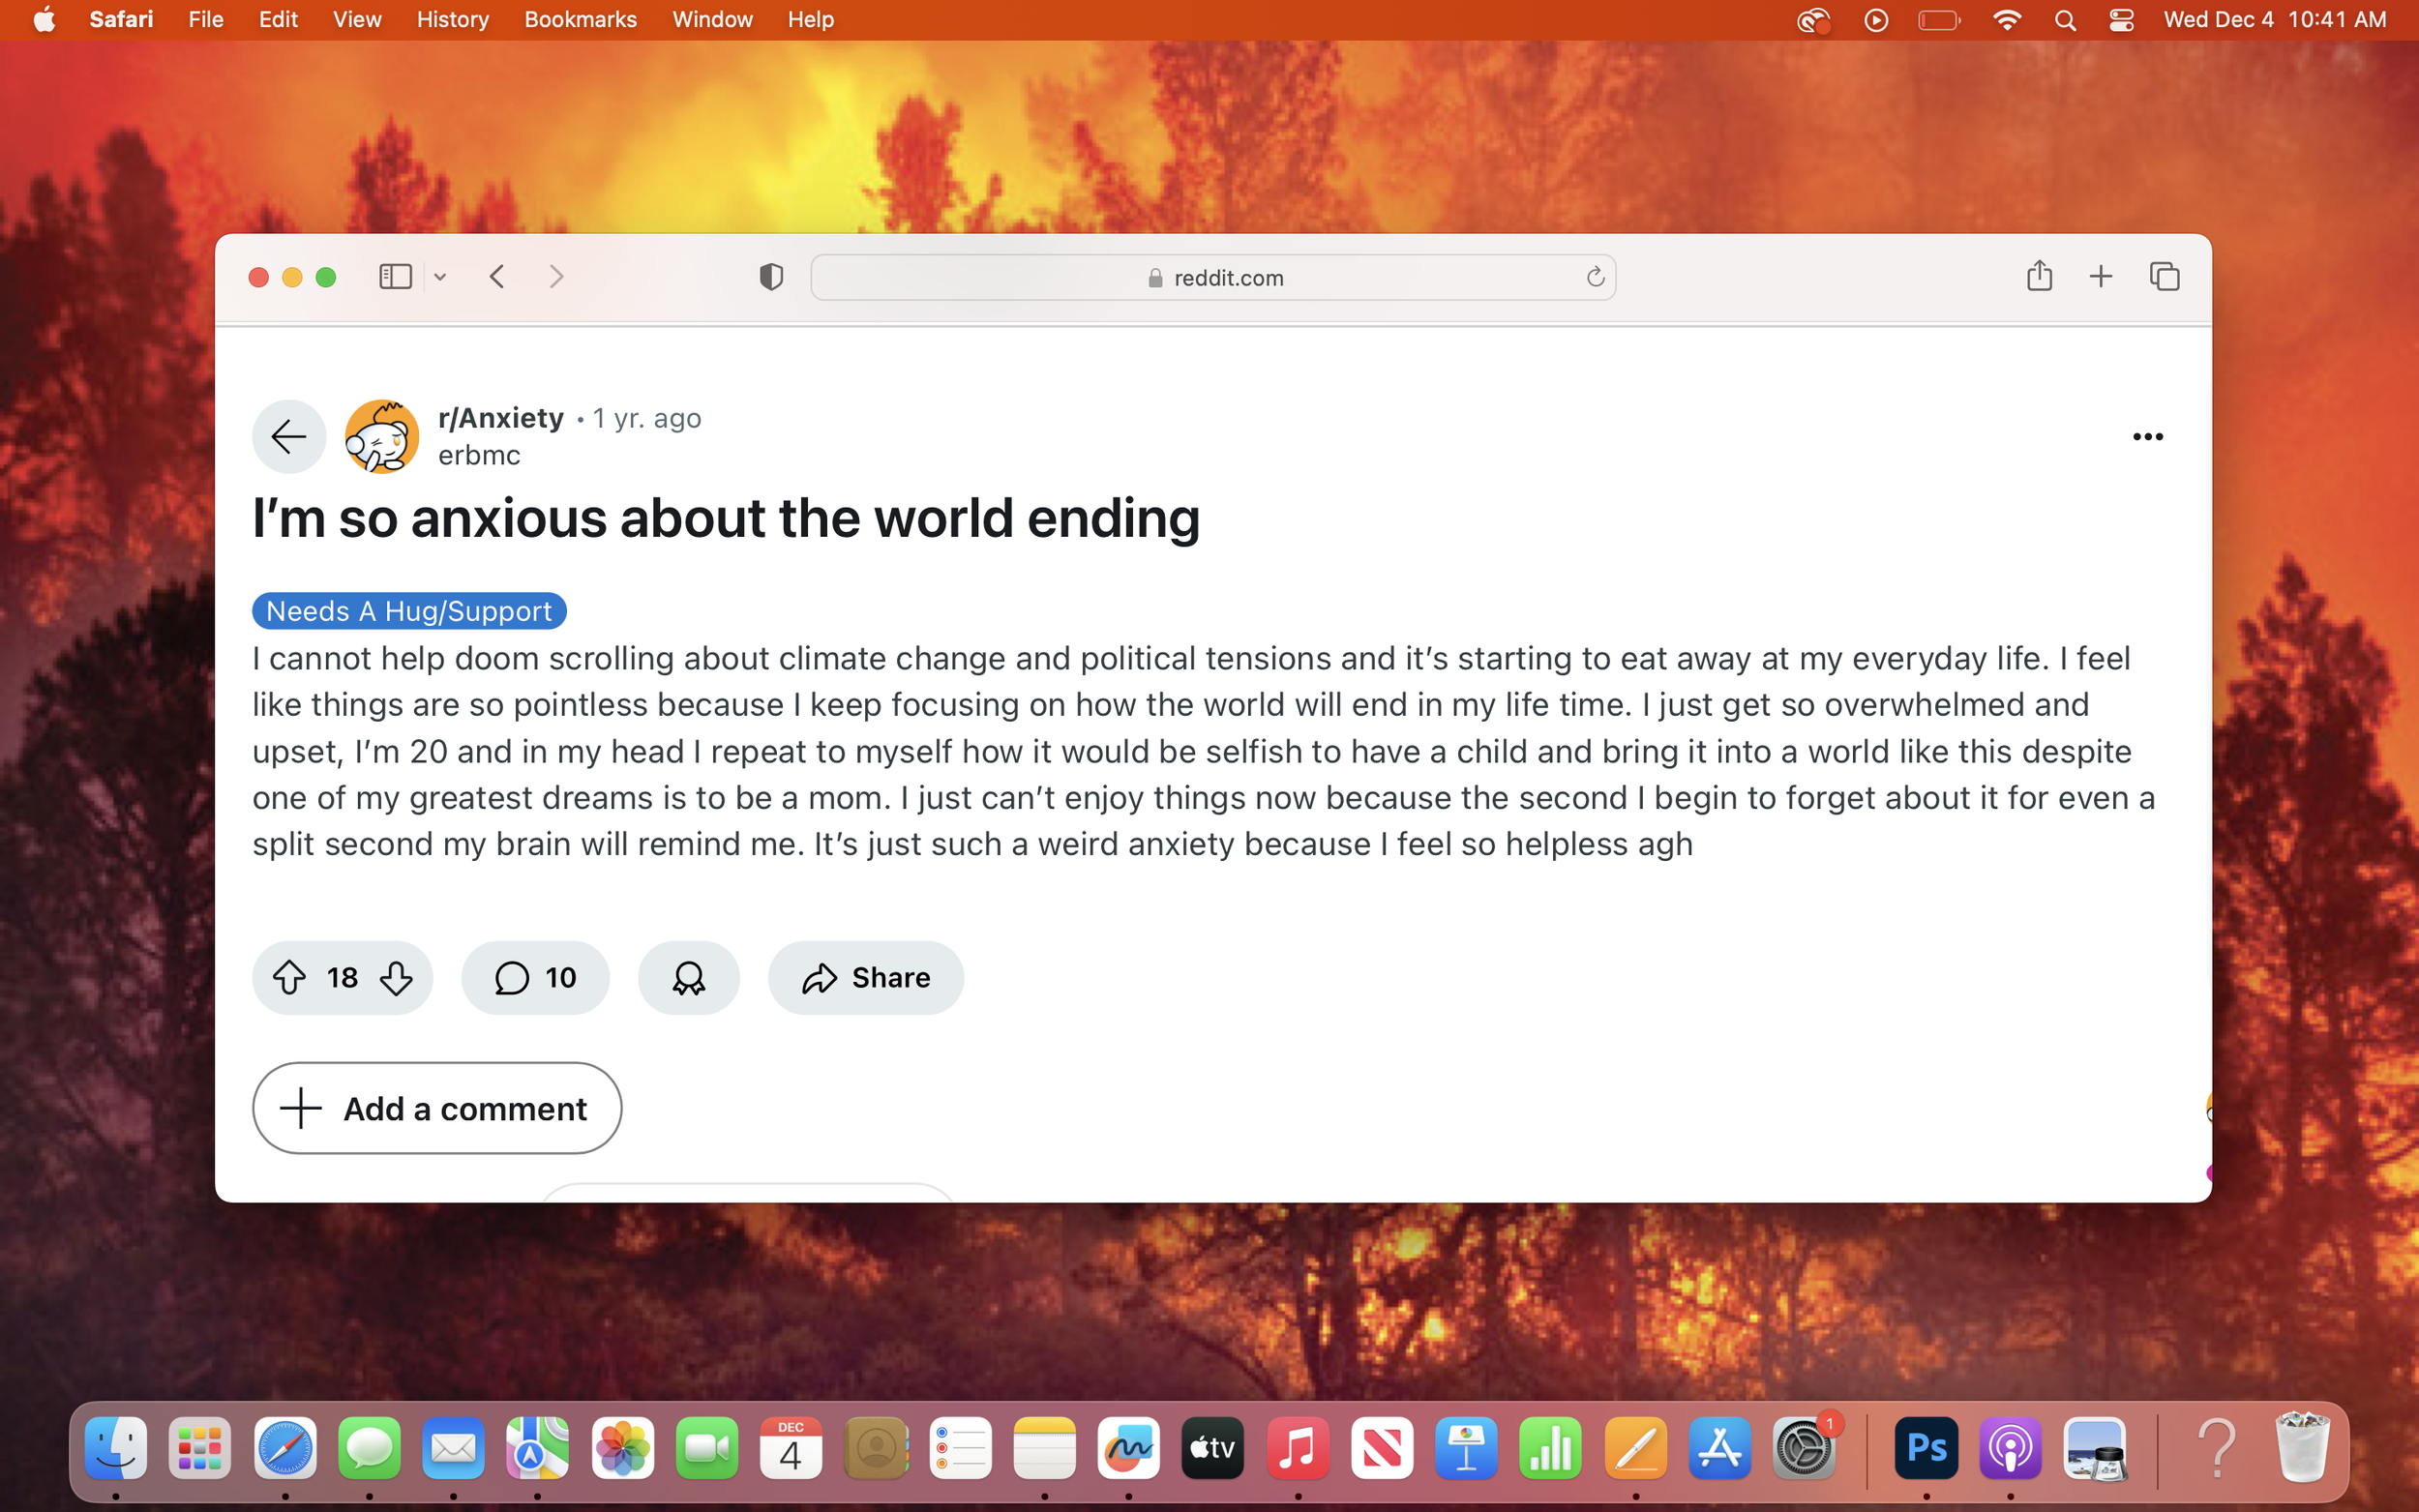Open the History menu

[x=452, y=19]
